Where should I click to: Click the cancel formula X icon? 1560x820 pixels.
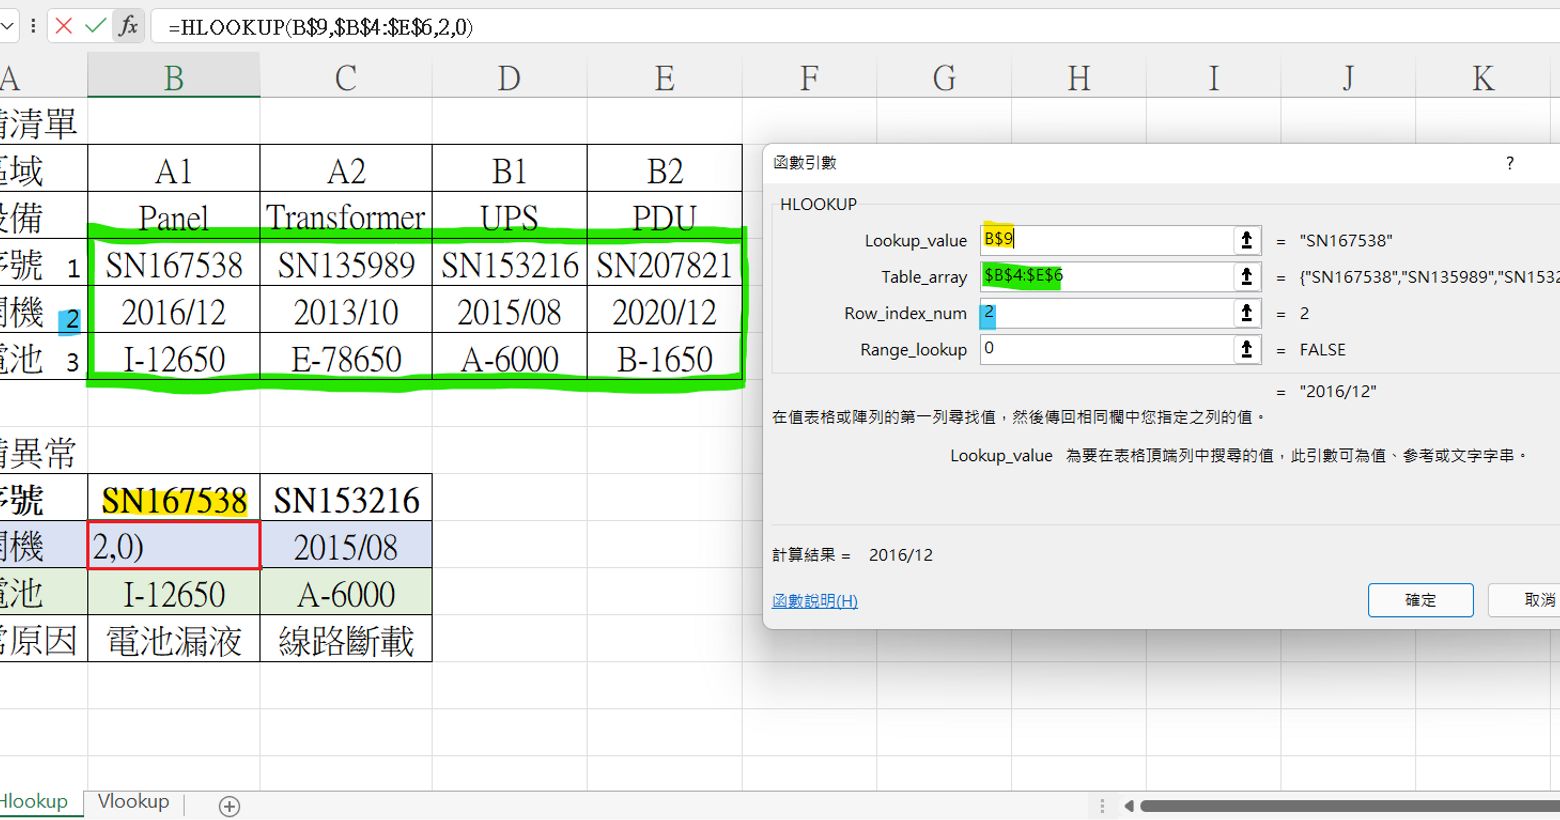[64, 26]
